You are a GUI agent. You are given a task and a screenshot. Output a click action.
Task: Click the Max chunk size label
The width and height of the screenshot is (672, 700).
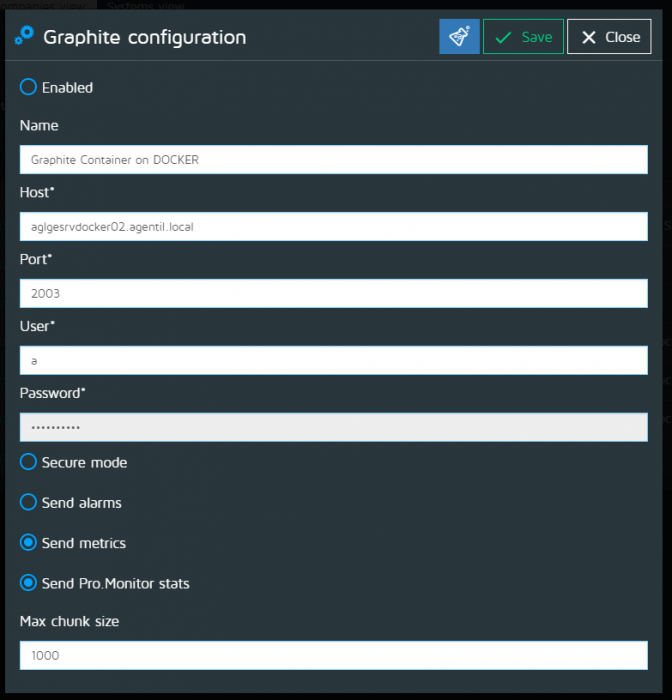click(69, 622)
